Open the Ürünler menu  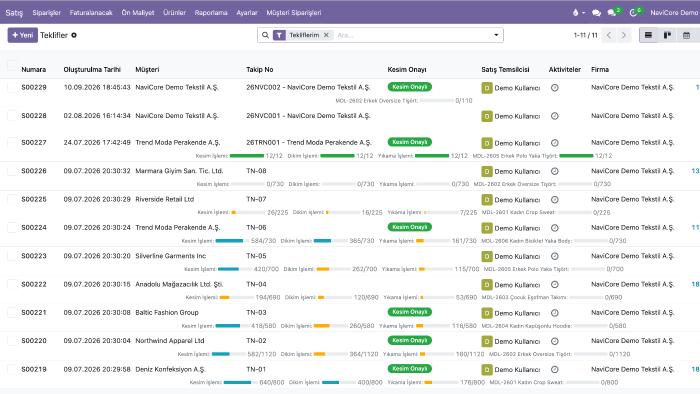(175, 12)
